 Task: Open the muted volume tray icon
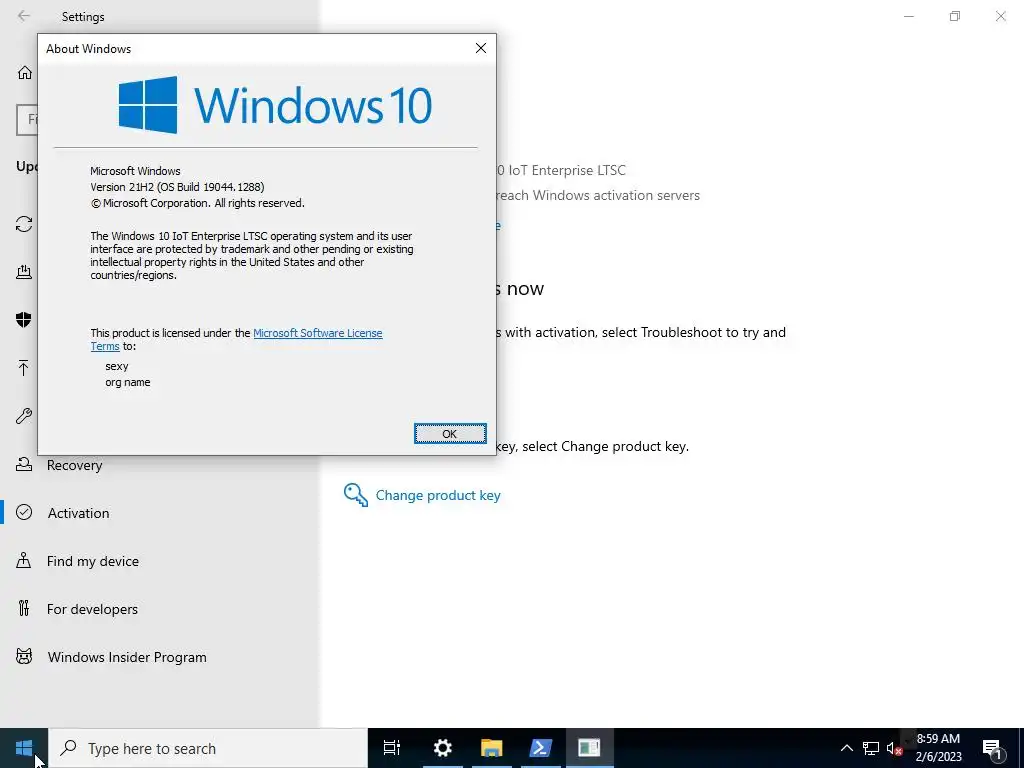click(894, 748)
